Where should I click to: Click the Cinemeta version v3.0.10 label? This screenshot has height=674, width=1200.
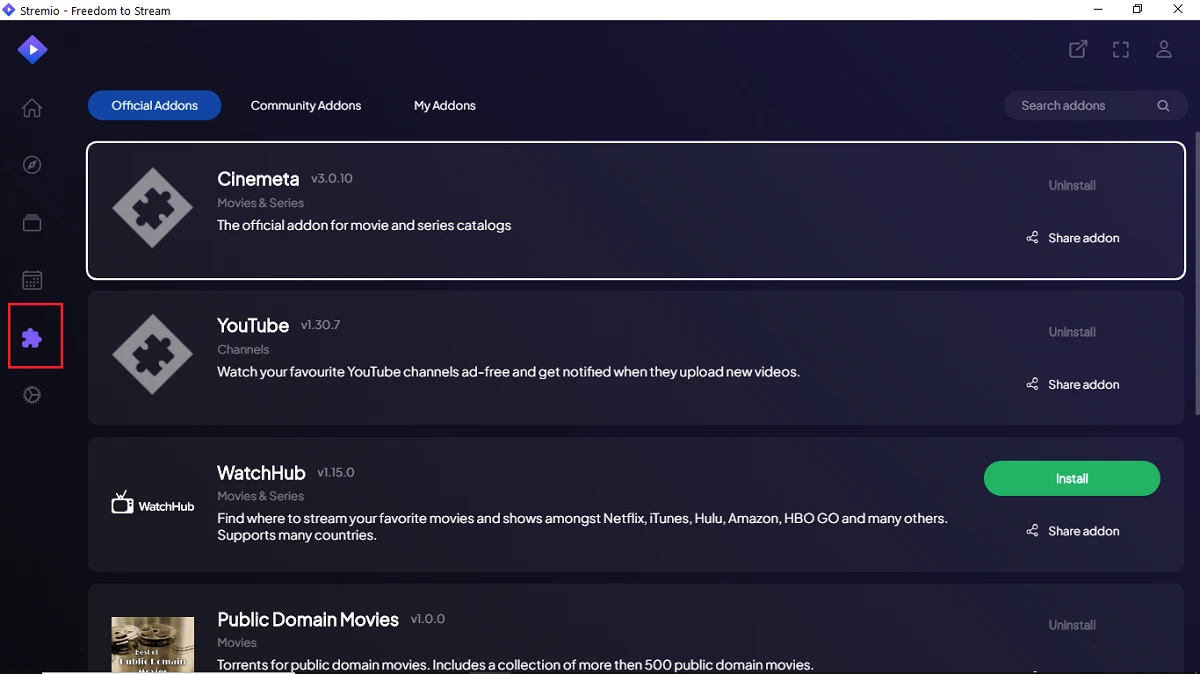tap(332, 178)
